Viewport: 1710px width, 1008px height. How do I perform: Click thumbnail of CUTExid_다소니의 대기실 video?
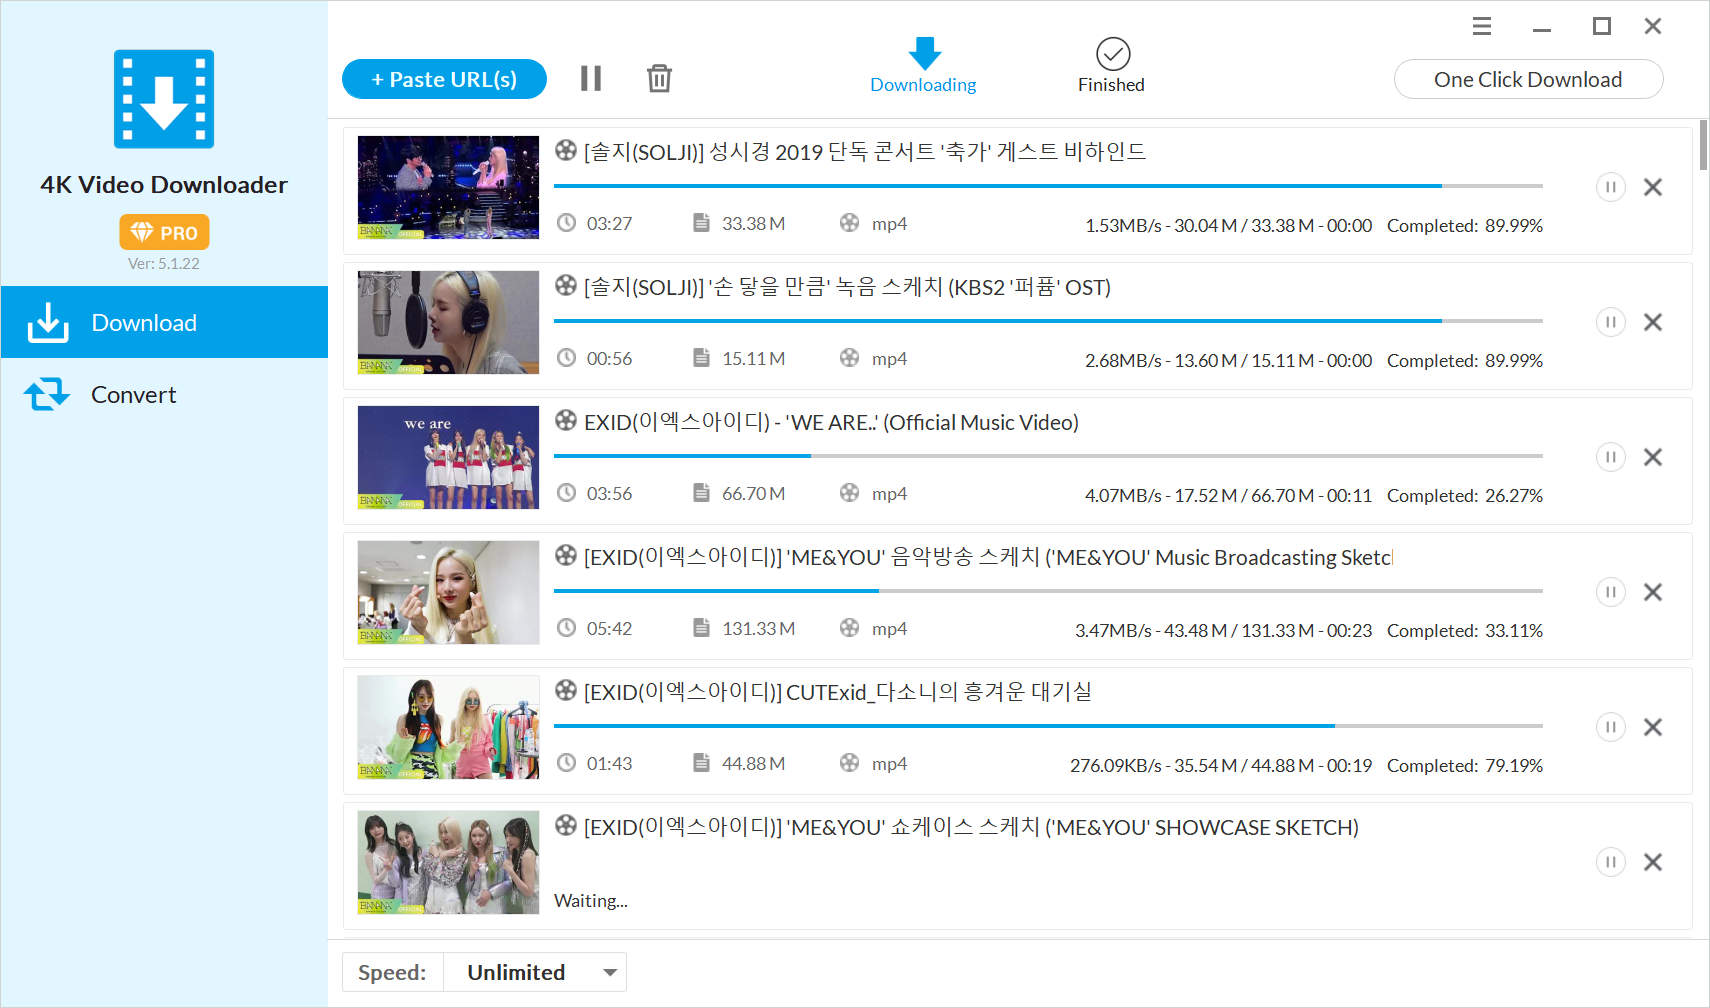click(x=448, y=727)
